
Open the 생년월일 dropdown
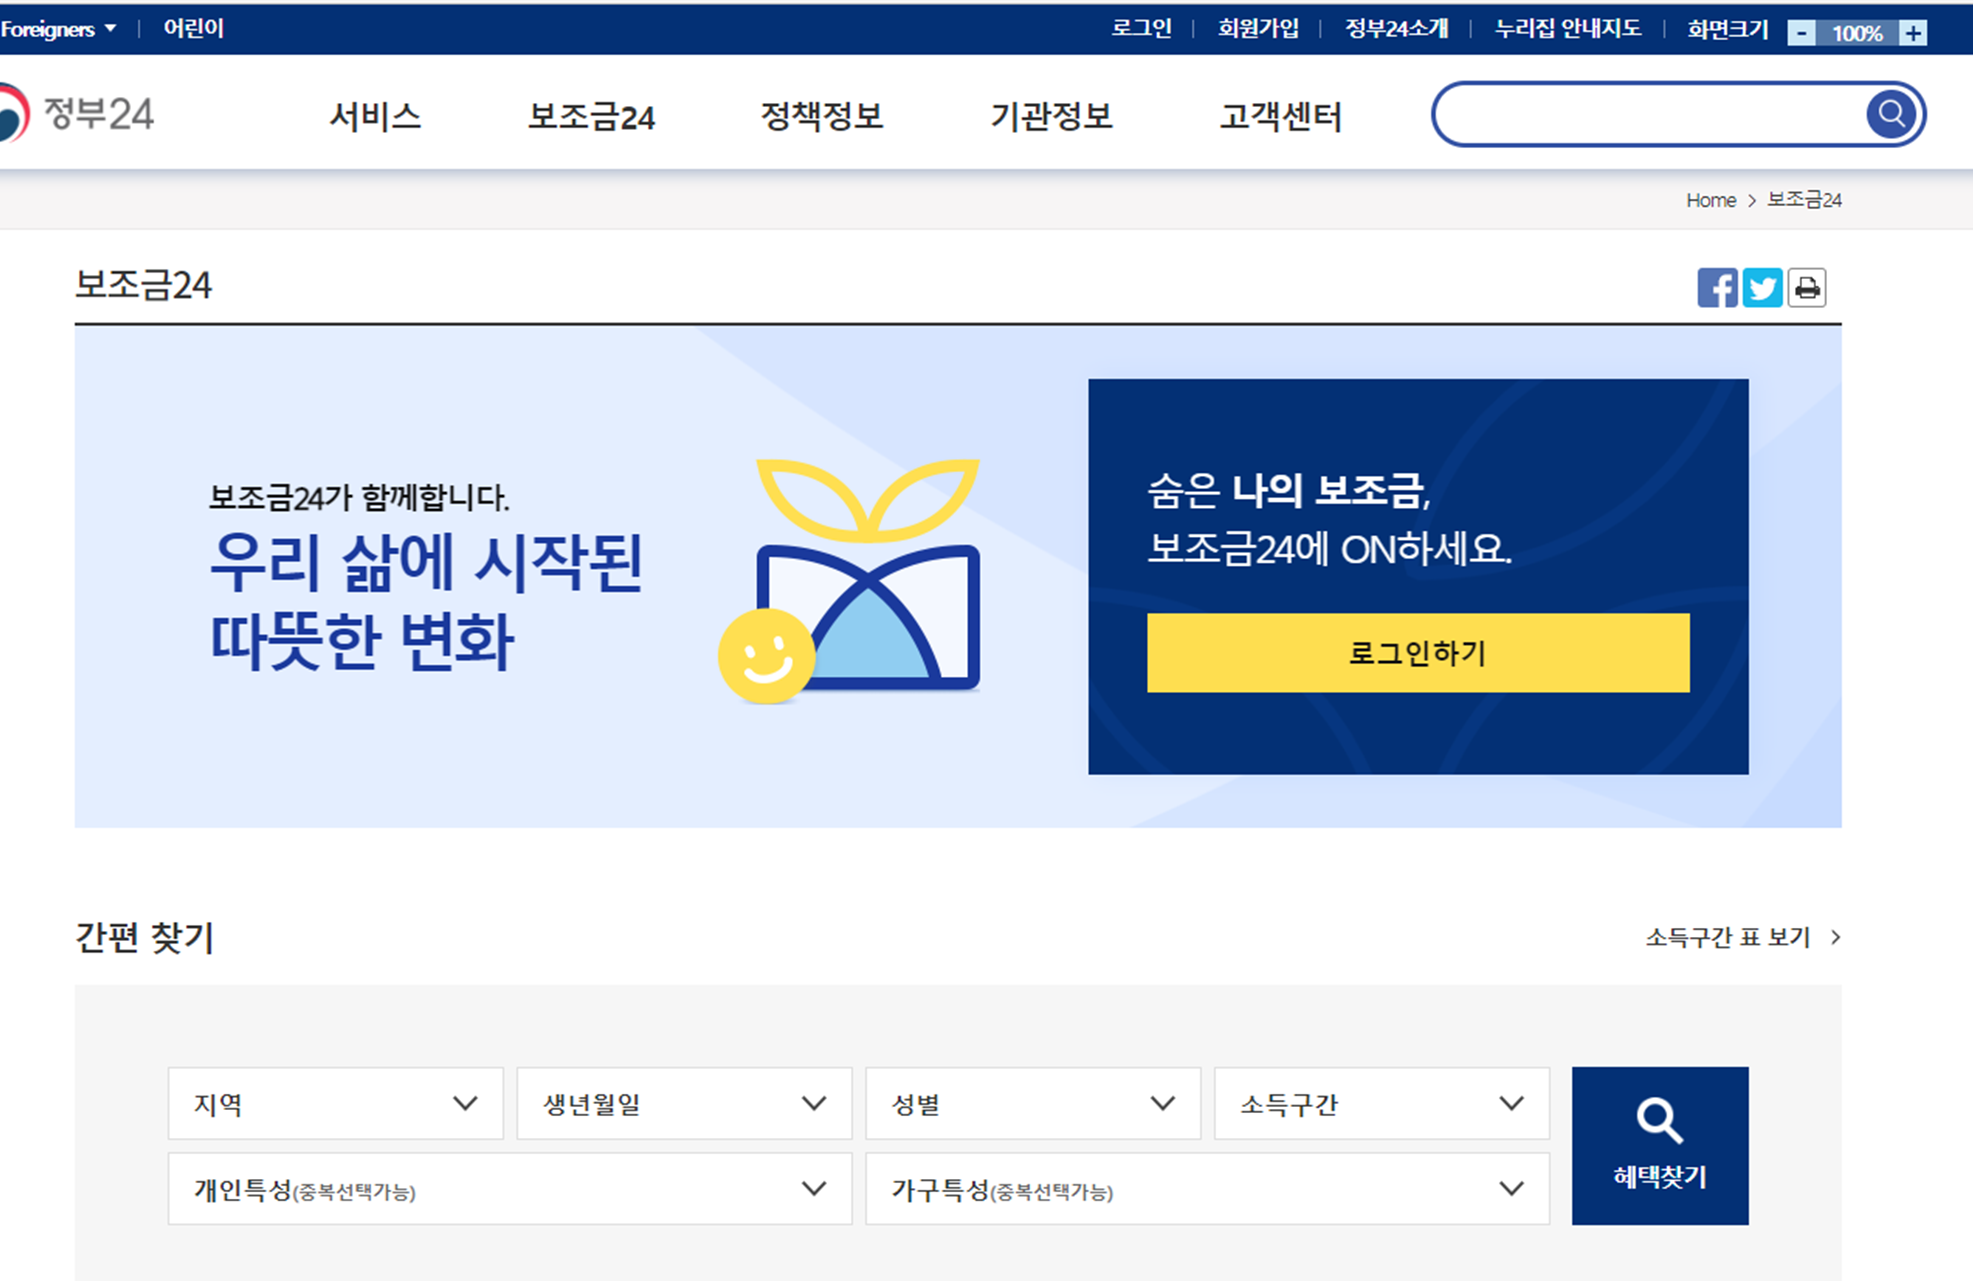point(684,1103)
